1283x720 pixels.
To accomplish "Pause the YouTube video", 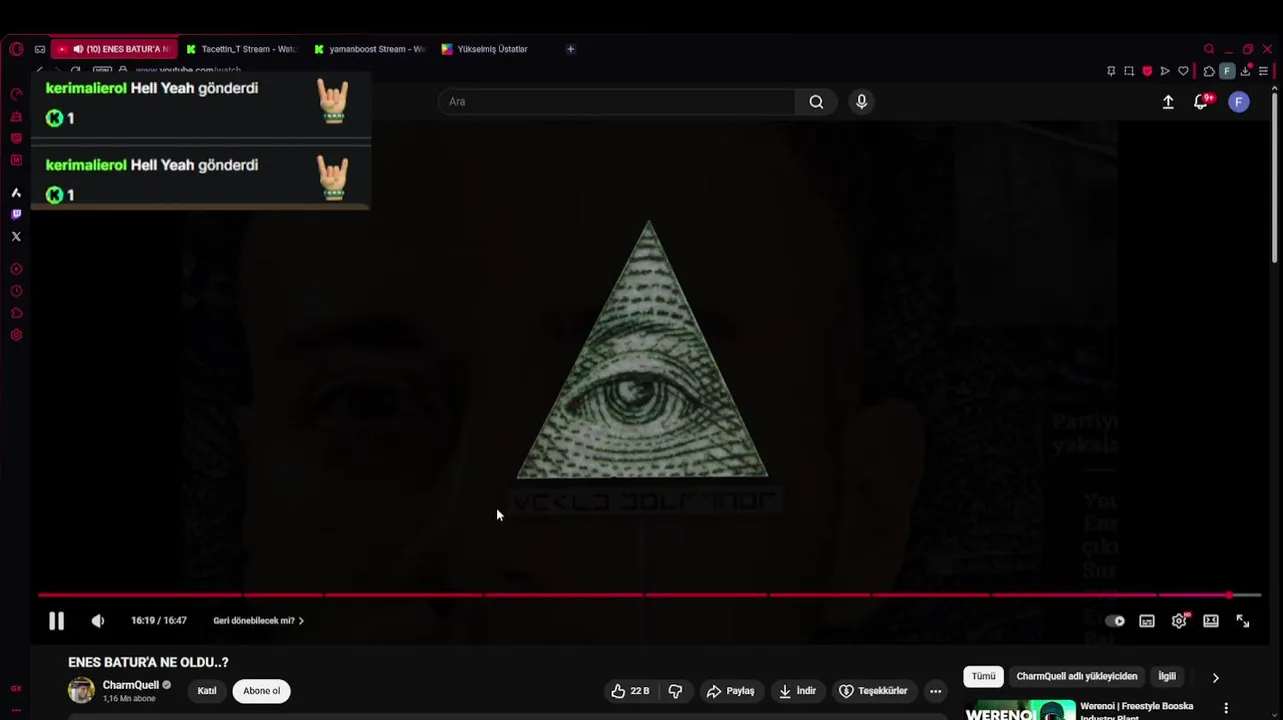I will (56, 621).
